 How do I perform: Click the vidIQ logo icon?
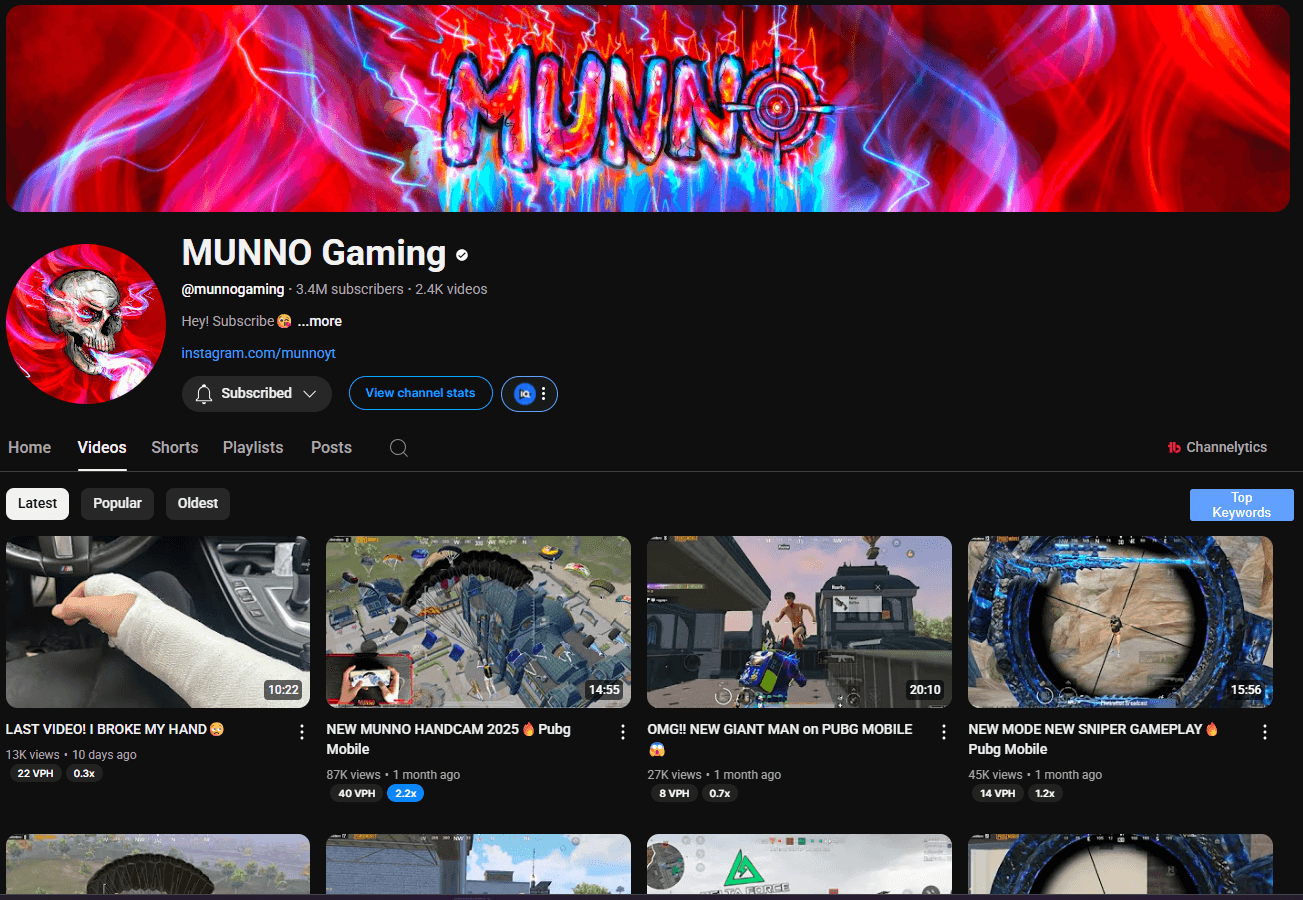click(524, 394)
